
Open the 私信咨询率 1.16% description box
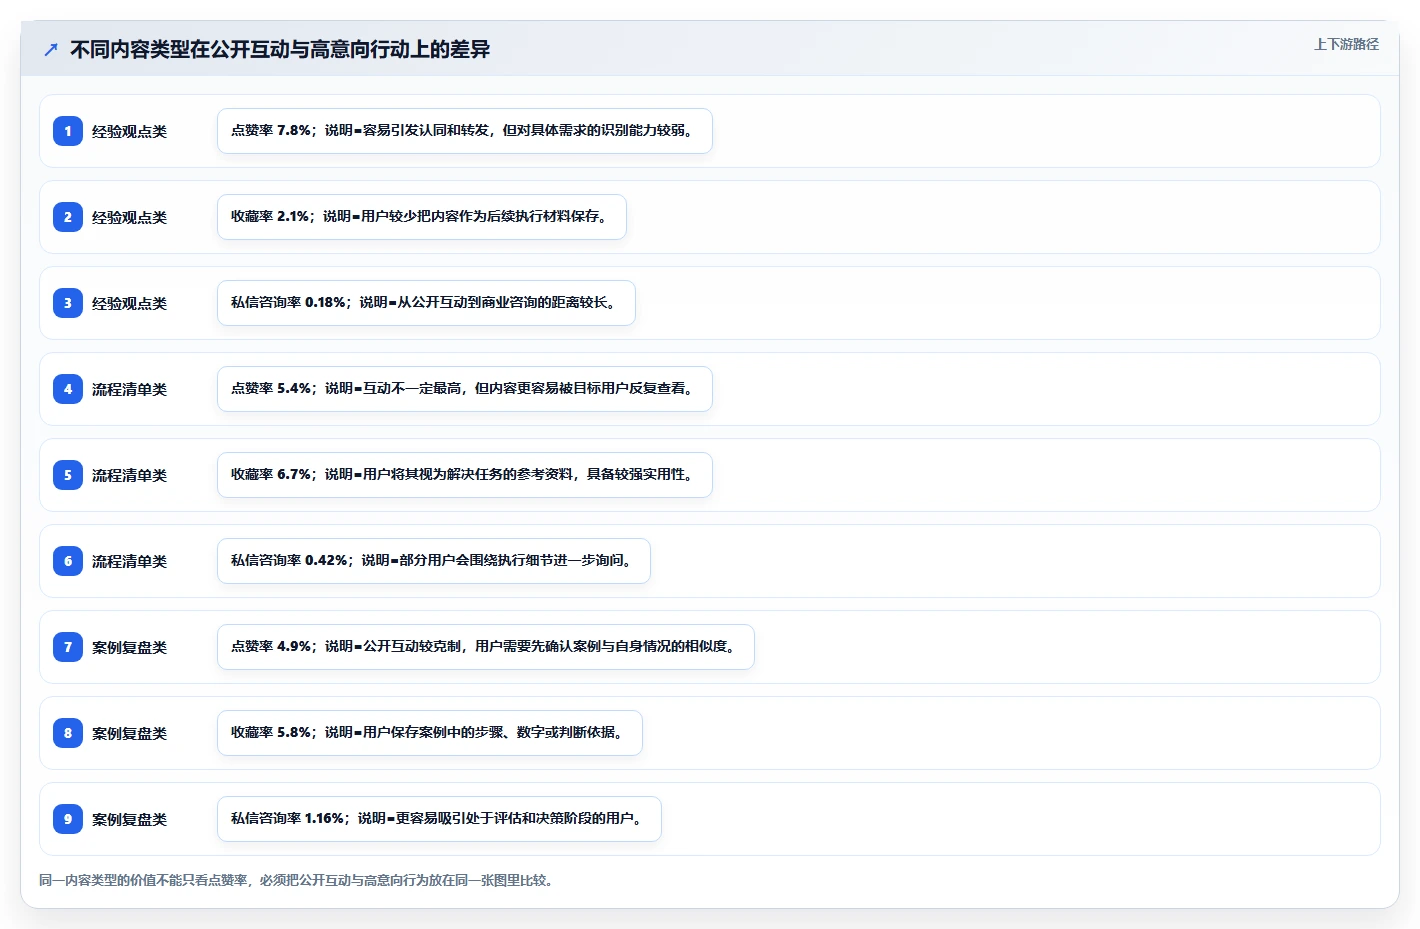tap(439, 819)
